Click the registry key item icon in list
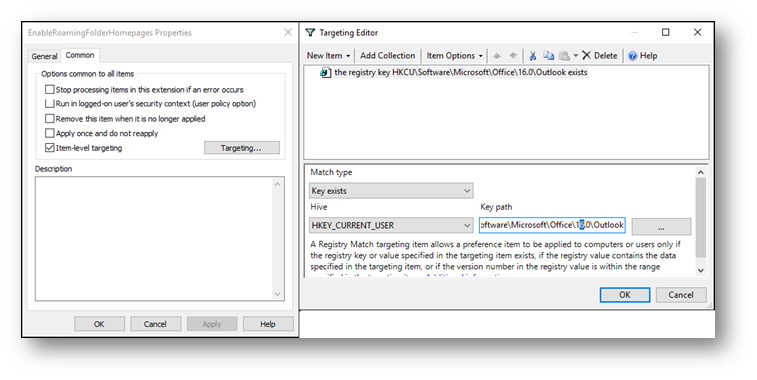This screenshot has height=380, width=757. [x=325, y=72]
